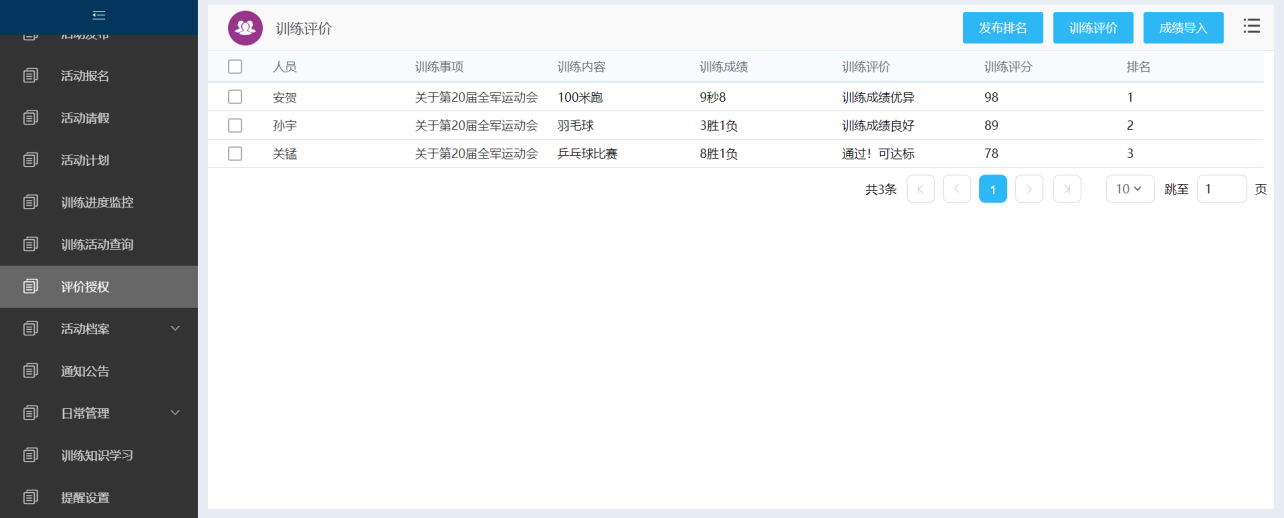Collapse the sidebar using the top toggle icon
Viewport: 1284px width, 518px height.
point(98,15)
